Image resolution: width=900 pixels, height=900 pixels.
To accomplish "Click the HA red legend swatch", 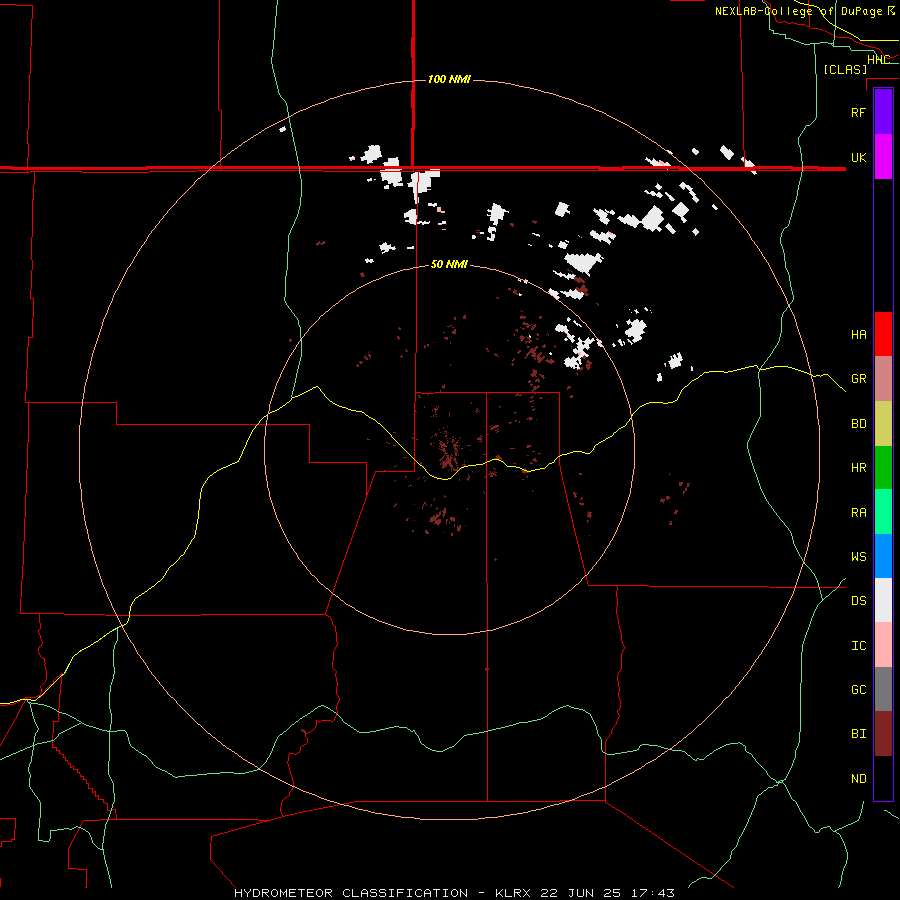I will click(883, 334).
